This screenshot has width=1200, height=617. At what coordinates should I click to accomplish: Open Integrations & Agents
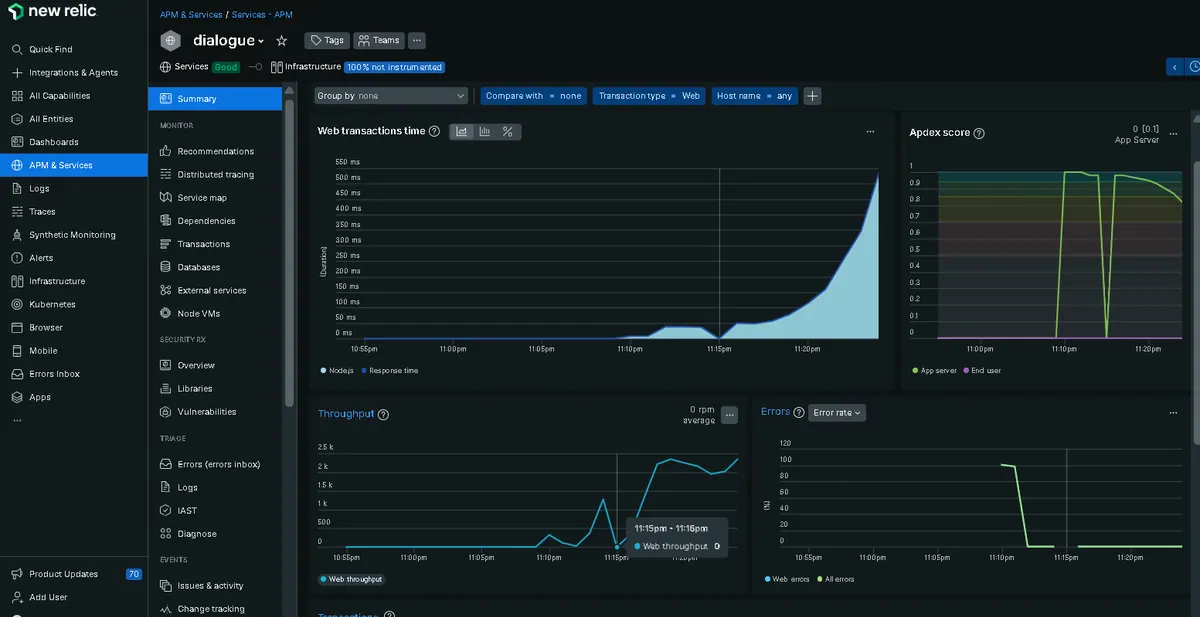point(74,73)
